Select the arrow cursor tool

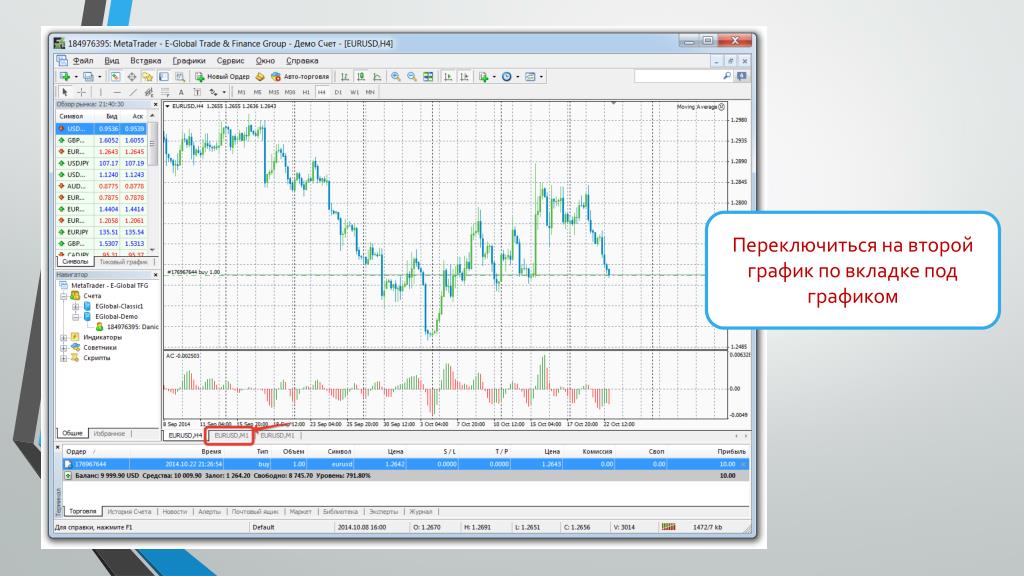[65, 92]
